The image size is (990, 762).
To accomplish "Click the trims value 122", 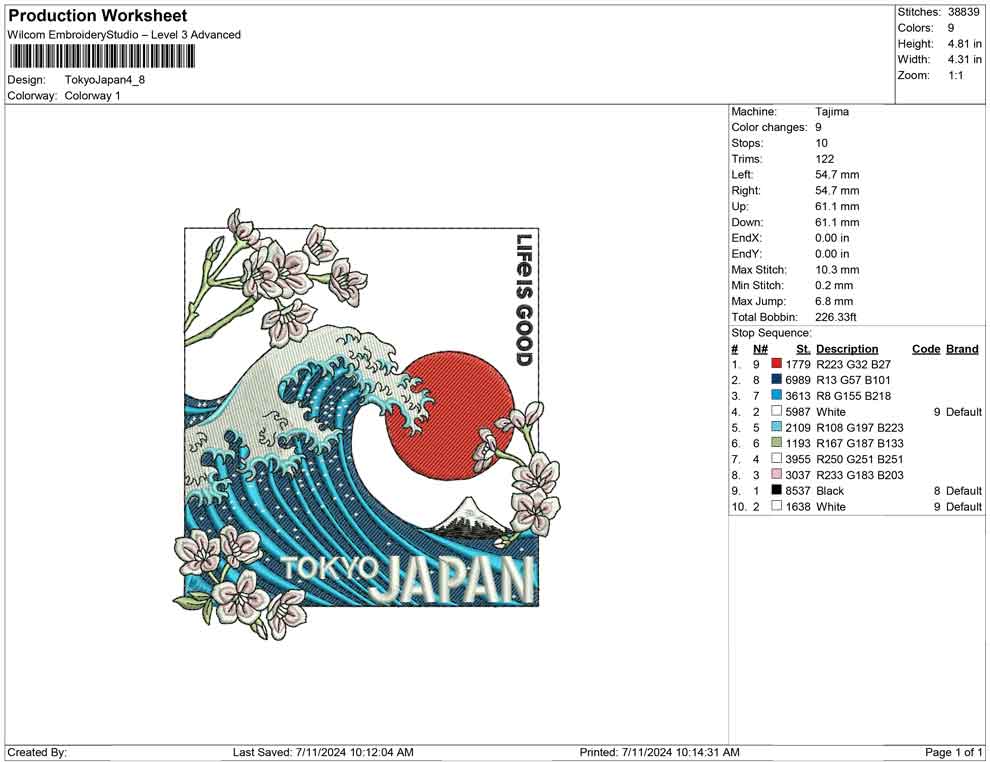I will (825, 159).
